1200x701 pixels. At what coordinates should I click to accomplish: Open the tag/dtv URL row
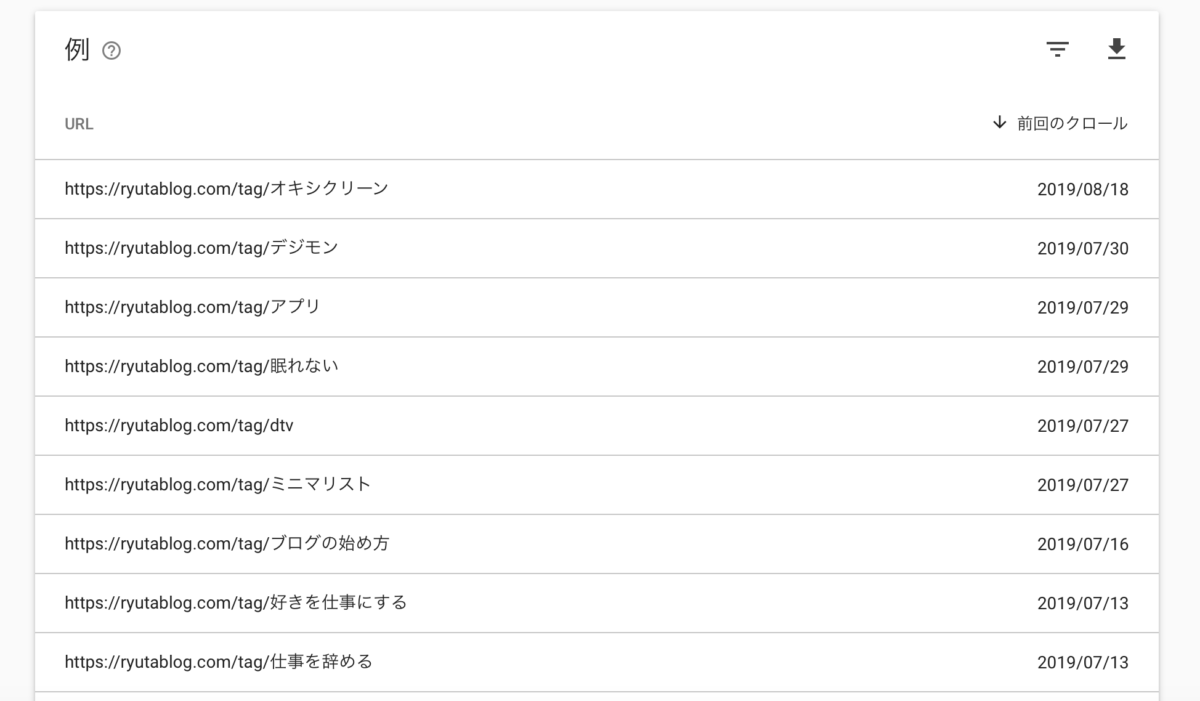597,425
